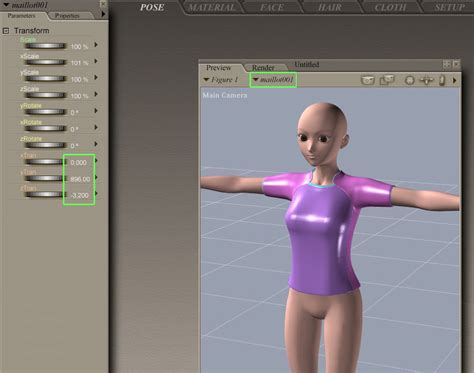This screenshot has height=373, width=474.
Task: Click the yTran dial slider
Action: point(45,178)
